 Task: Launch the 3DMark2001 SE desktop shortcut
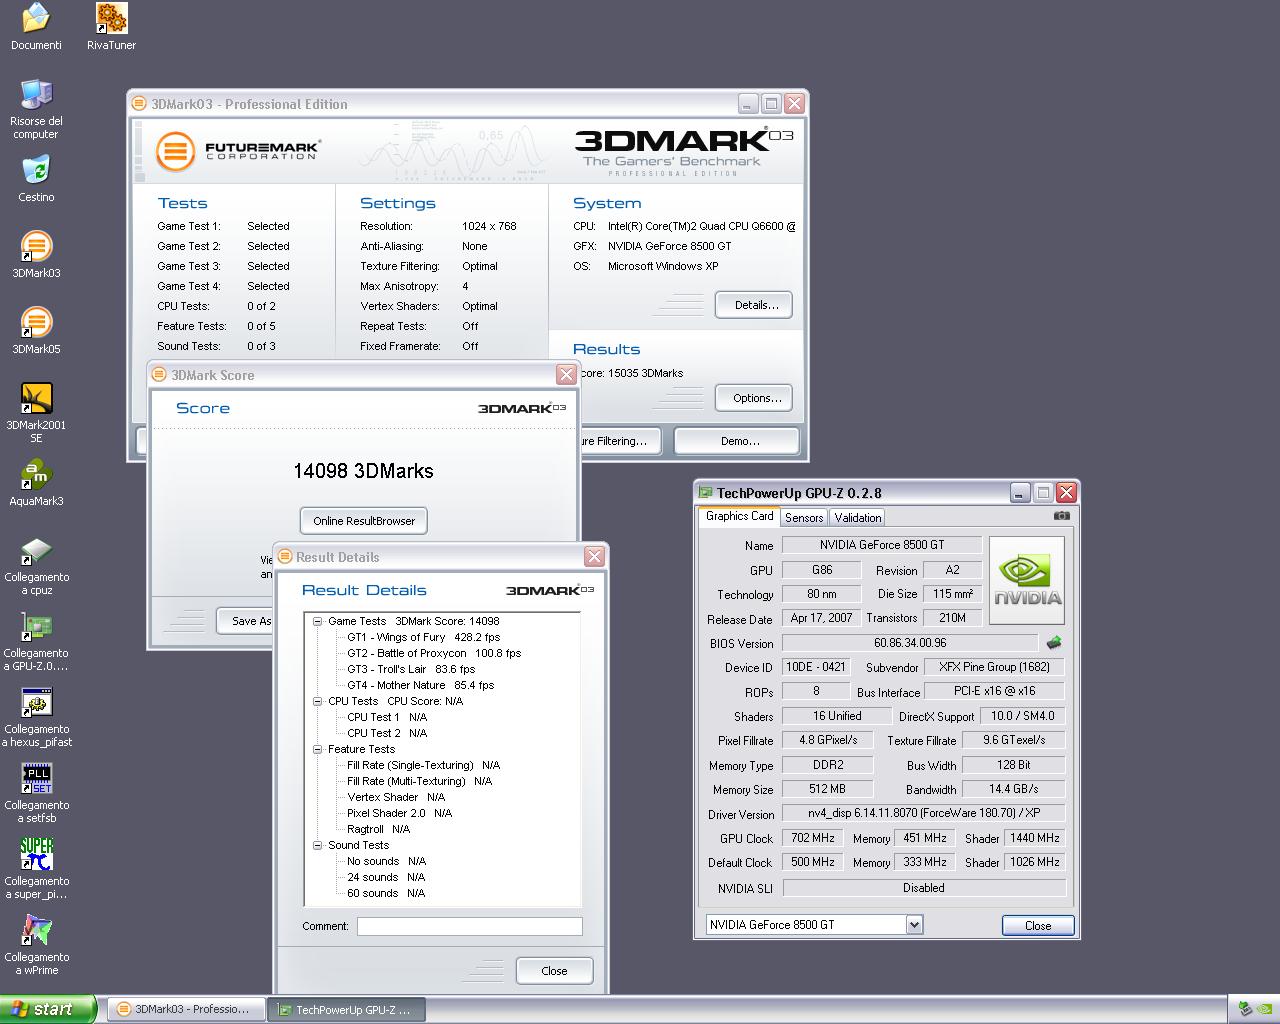[36, 398]
